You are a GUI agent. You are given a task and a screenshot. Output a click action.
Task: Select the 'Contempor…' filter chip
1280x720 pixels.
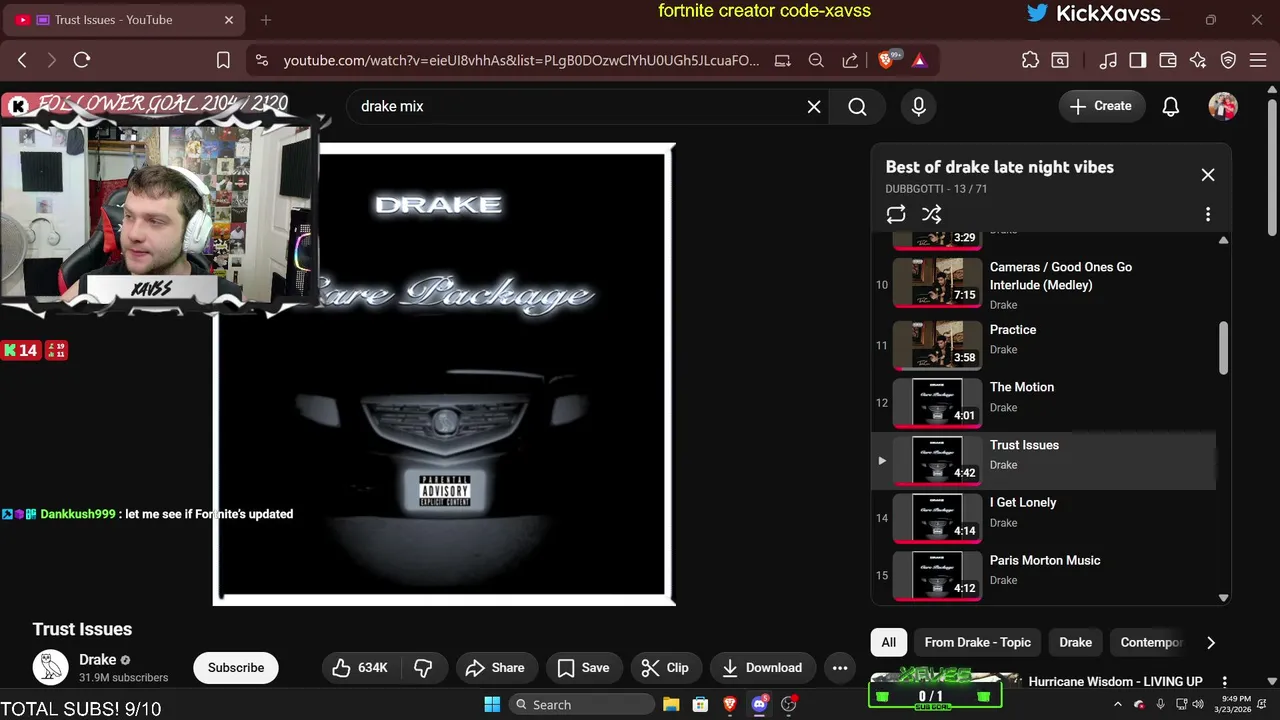(1151, 642)
